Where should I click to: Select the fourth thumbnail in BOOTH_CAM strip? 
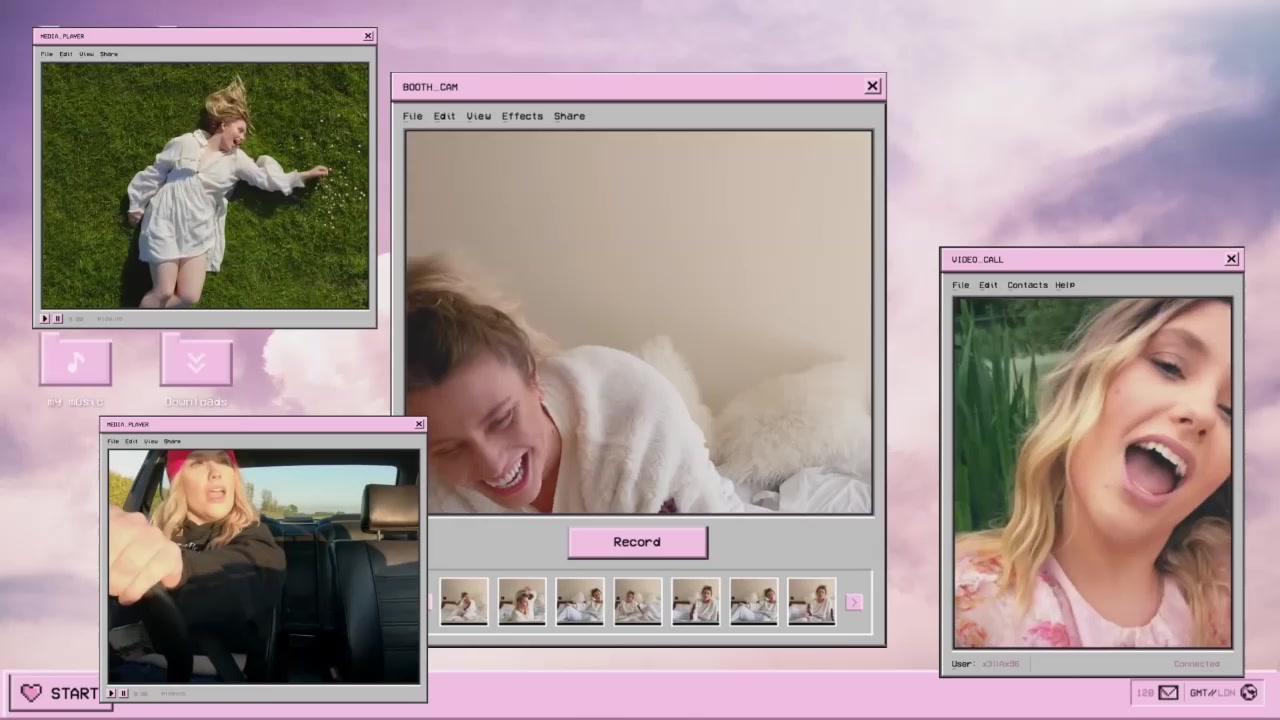[x=638, y=601]
